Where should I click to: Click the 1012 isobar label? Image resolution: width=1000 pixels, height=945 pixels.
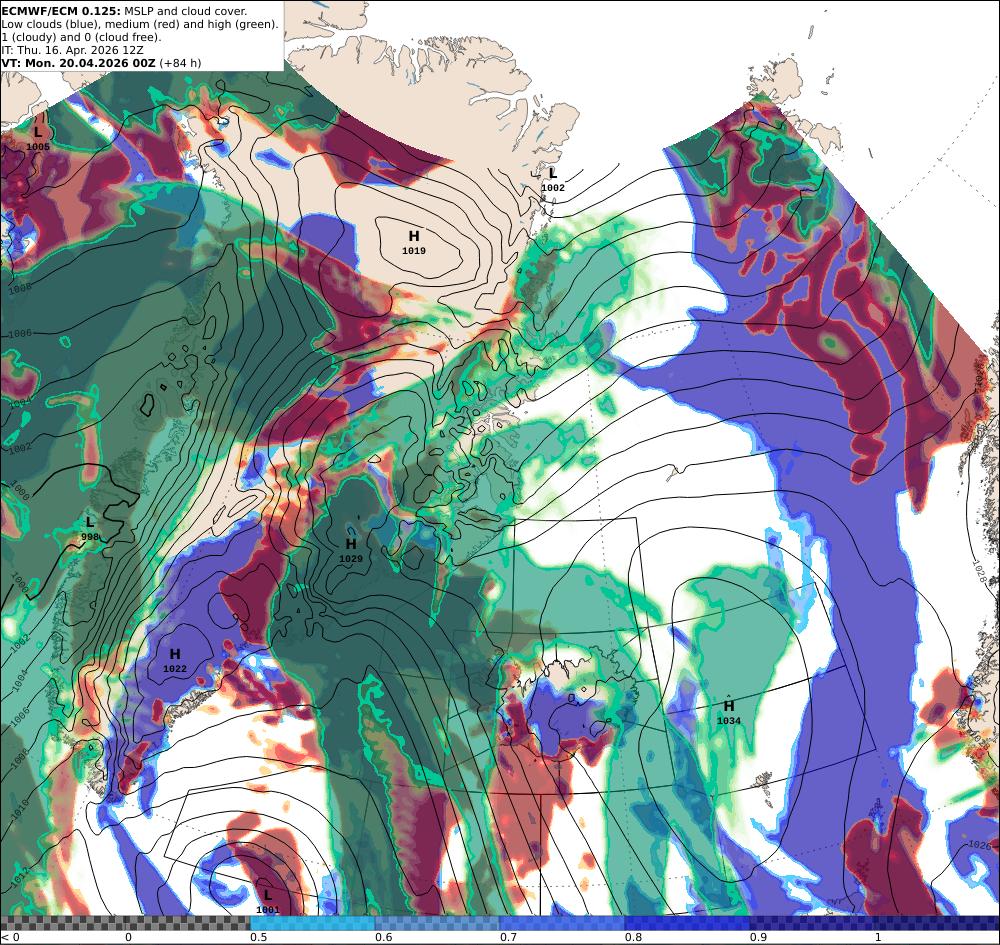18,877
